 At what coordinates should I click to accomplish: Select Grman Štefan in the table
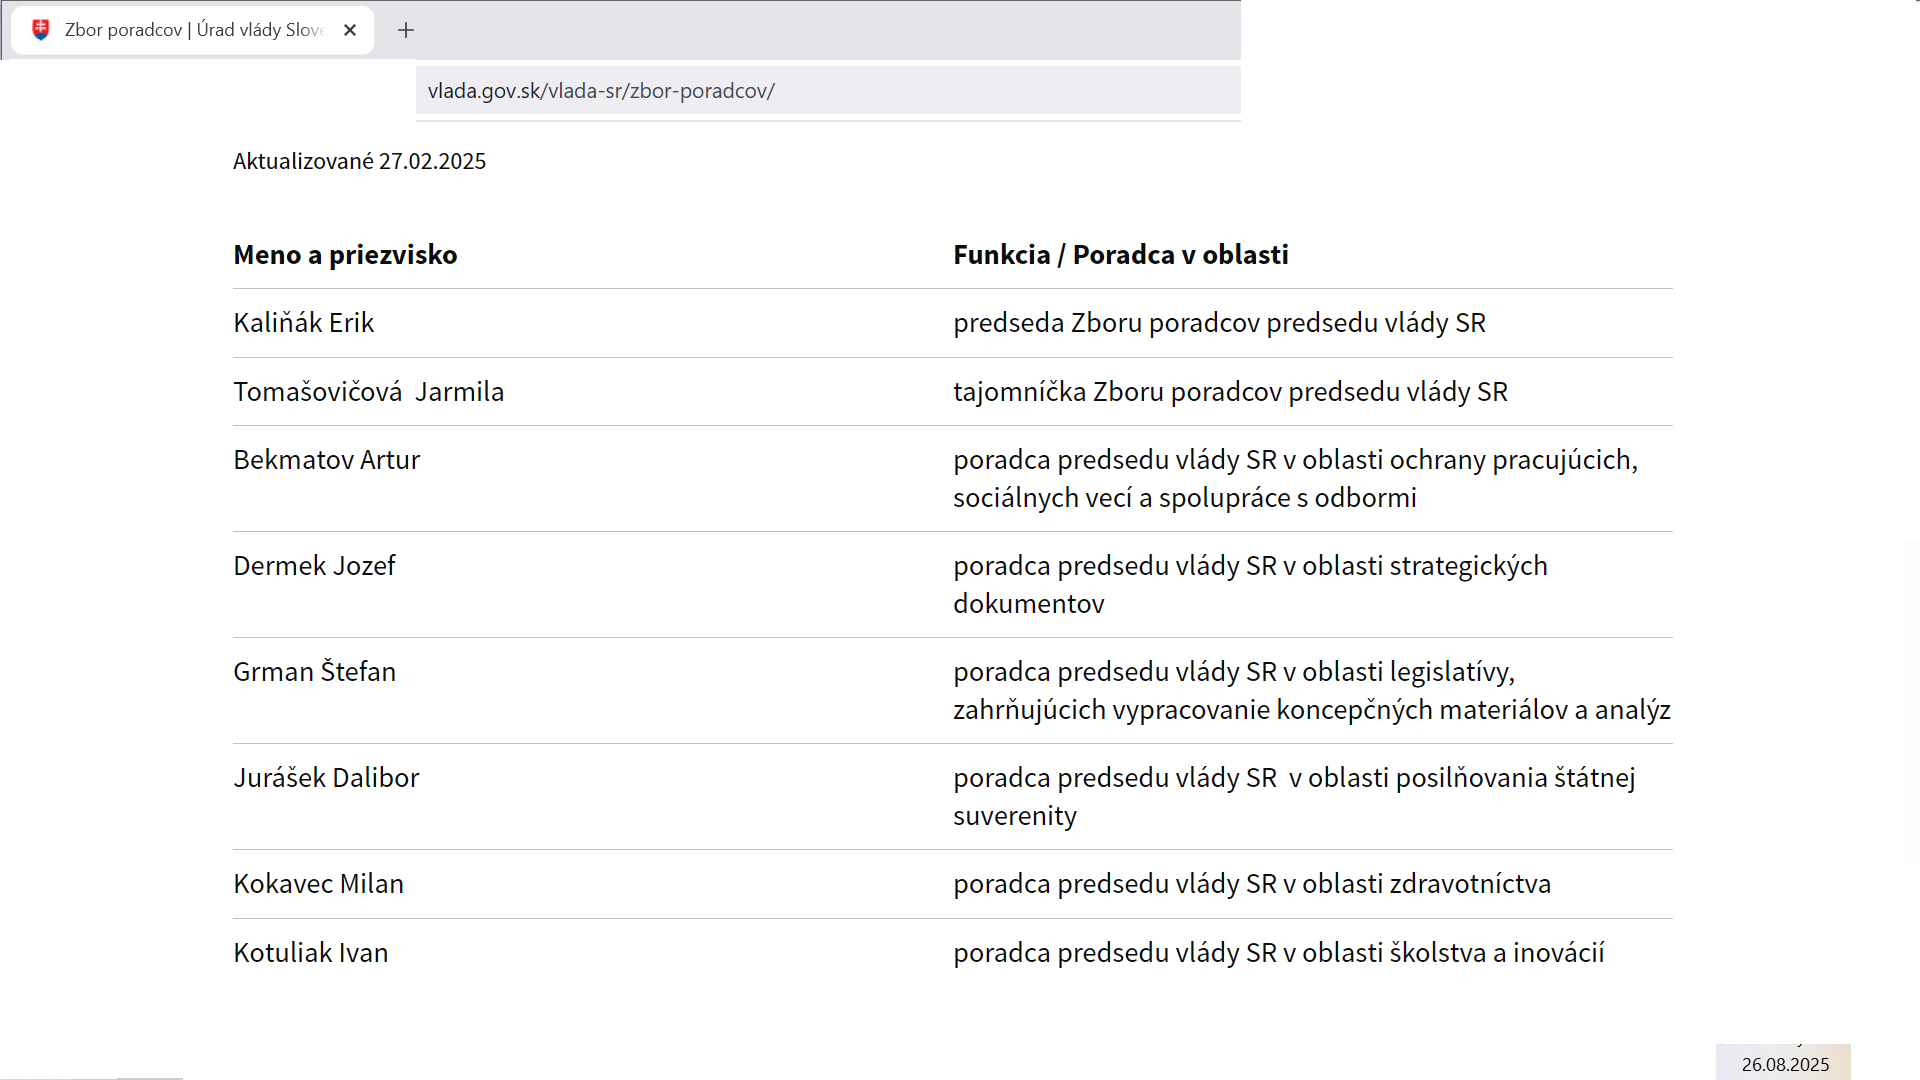pos(314,672)
